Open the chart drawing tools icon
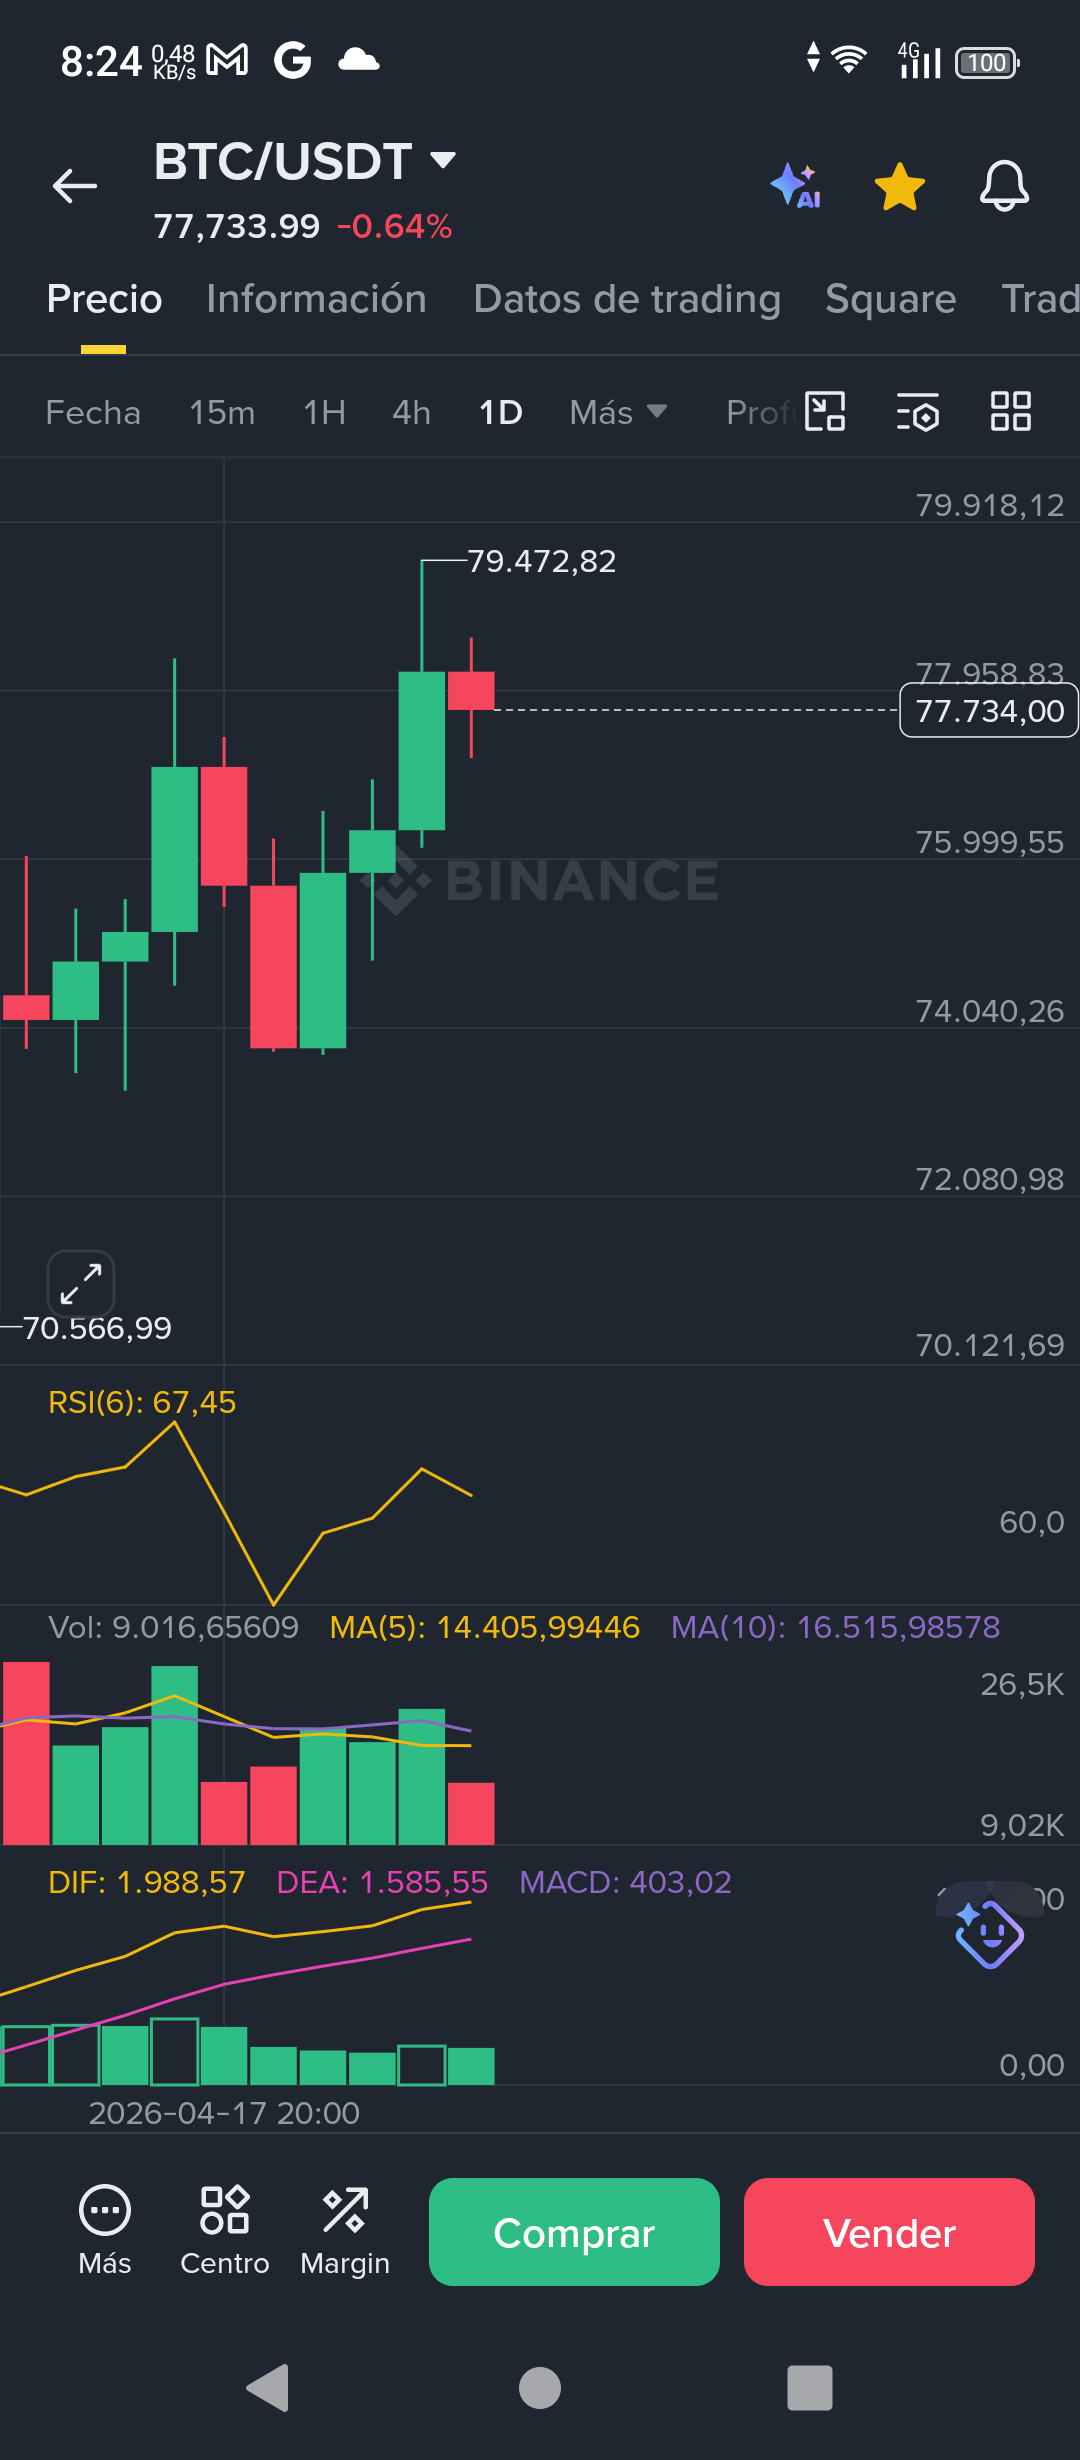Viewport: 1080px width, 2460px height. [x=825, y=411]
